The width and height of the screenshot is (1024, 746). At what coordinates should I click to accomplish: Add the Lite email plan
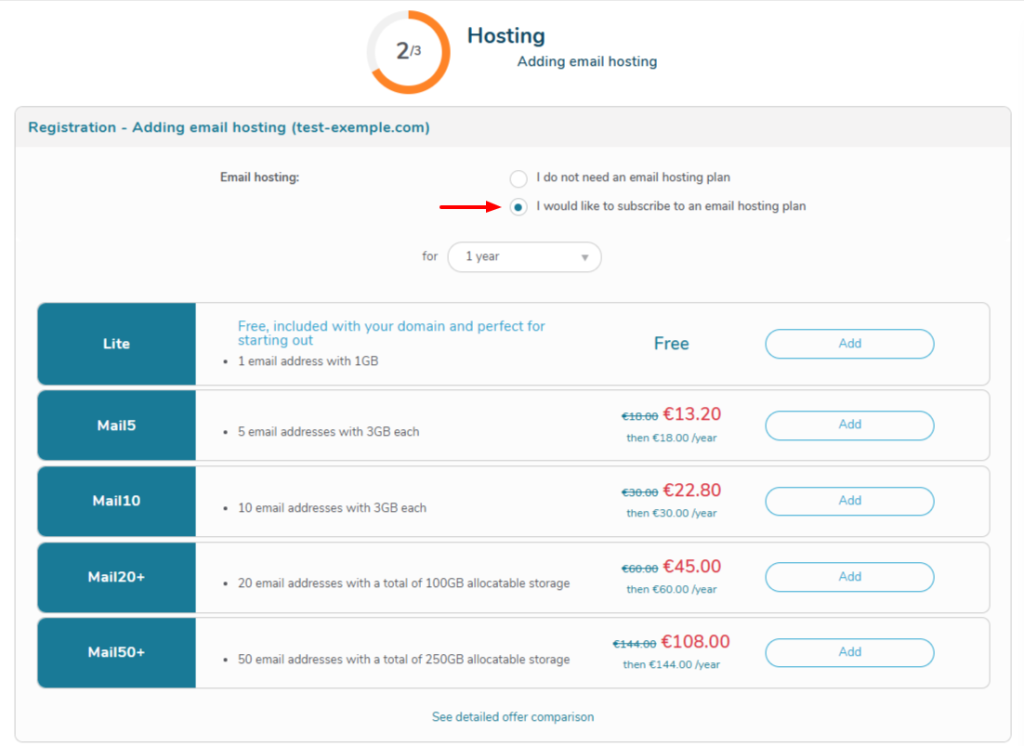click(x=849, y=343)
